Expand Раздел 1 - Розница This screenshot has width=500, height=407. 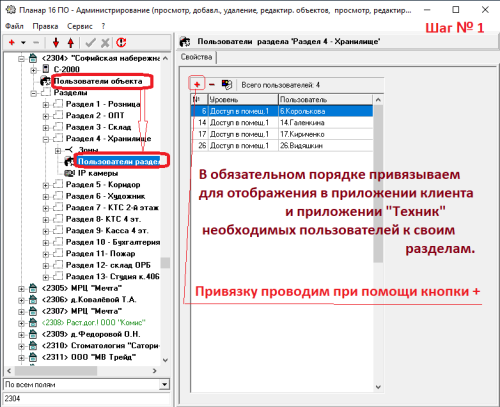(x=46, y=105)
